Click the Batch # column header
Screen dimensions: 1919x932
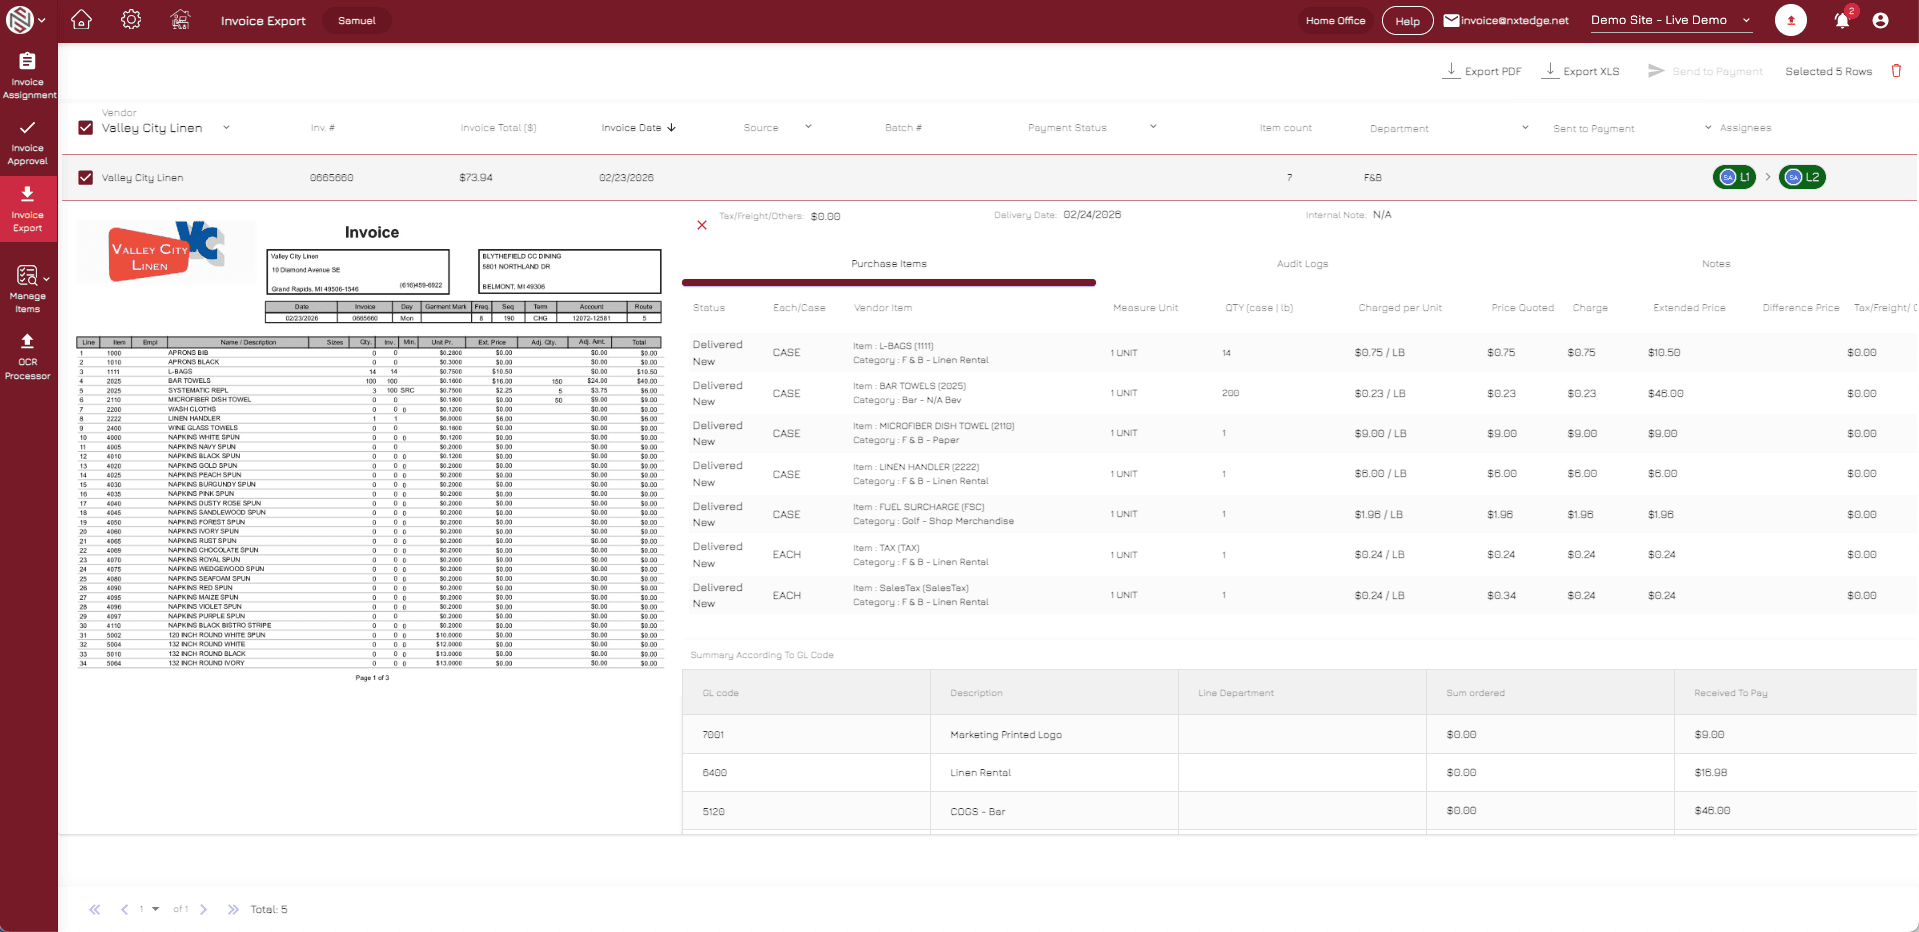(903, 128)
